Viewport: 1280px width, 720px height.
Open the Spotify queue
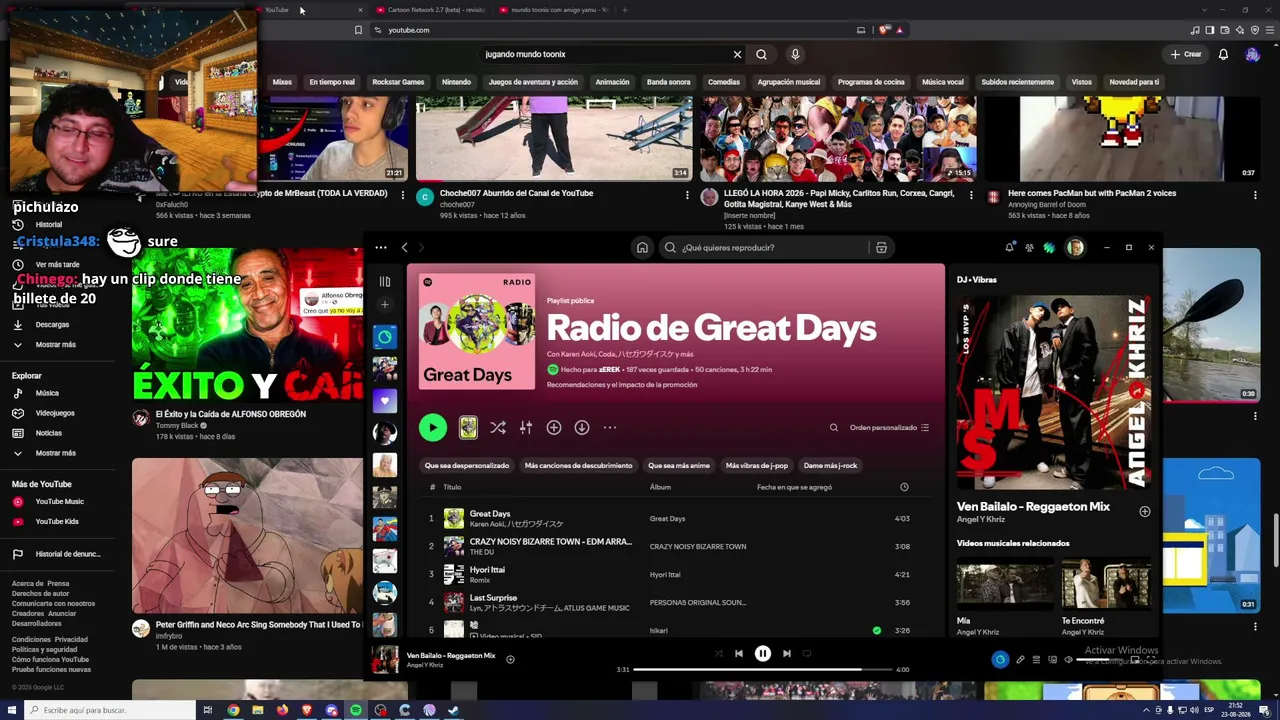1036,660
